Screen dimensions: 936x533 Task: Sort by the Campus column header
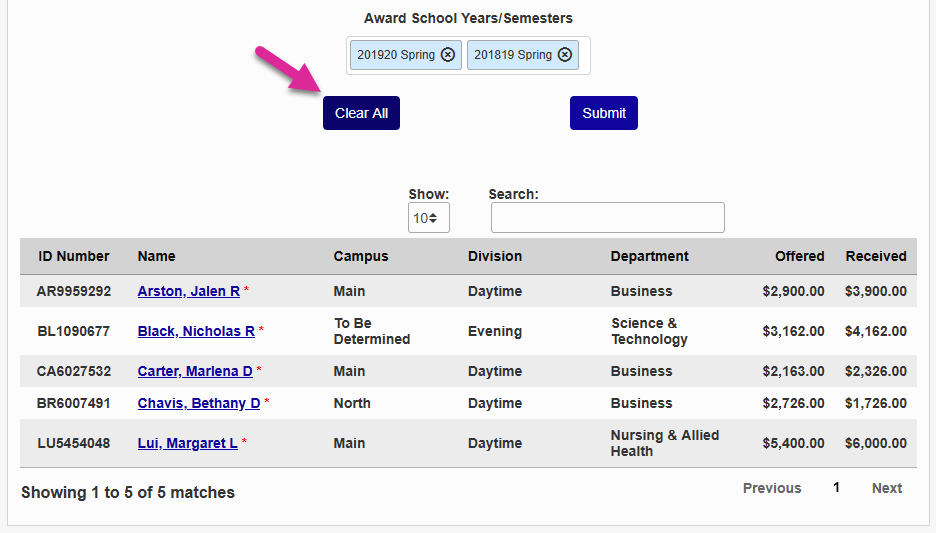(x=361, y=256)
